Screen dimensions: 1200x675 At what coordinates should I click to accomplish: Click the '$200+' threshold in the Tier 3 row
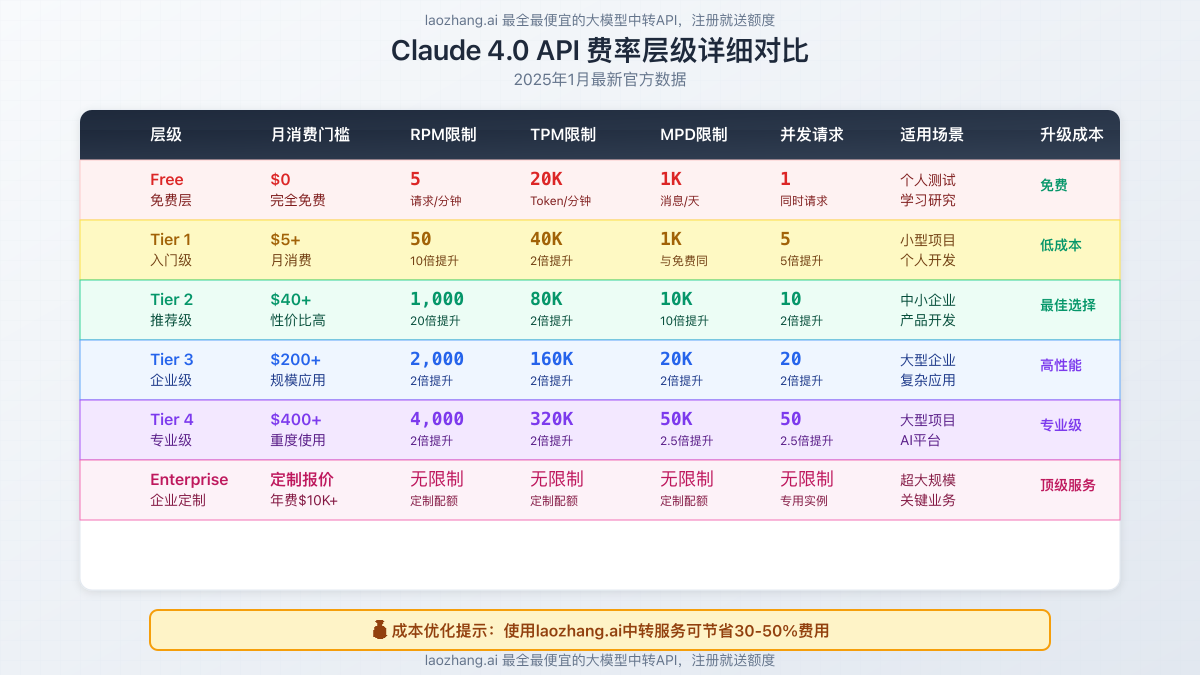(296, 359)
